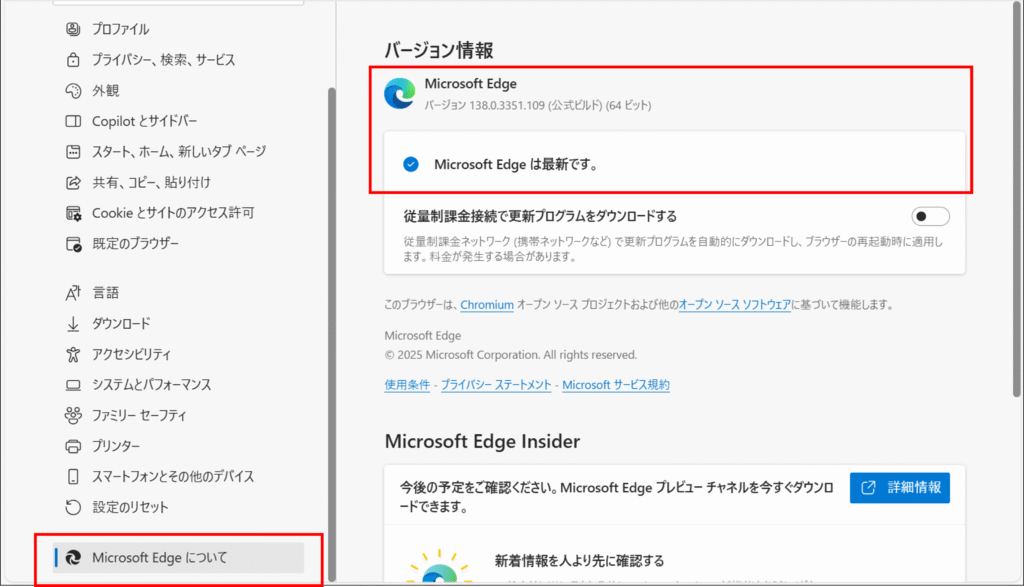The width and height of the screenshot is (1024, 587).
Task: Open the Chromium link
Action: 487,305
